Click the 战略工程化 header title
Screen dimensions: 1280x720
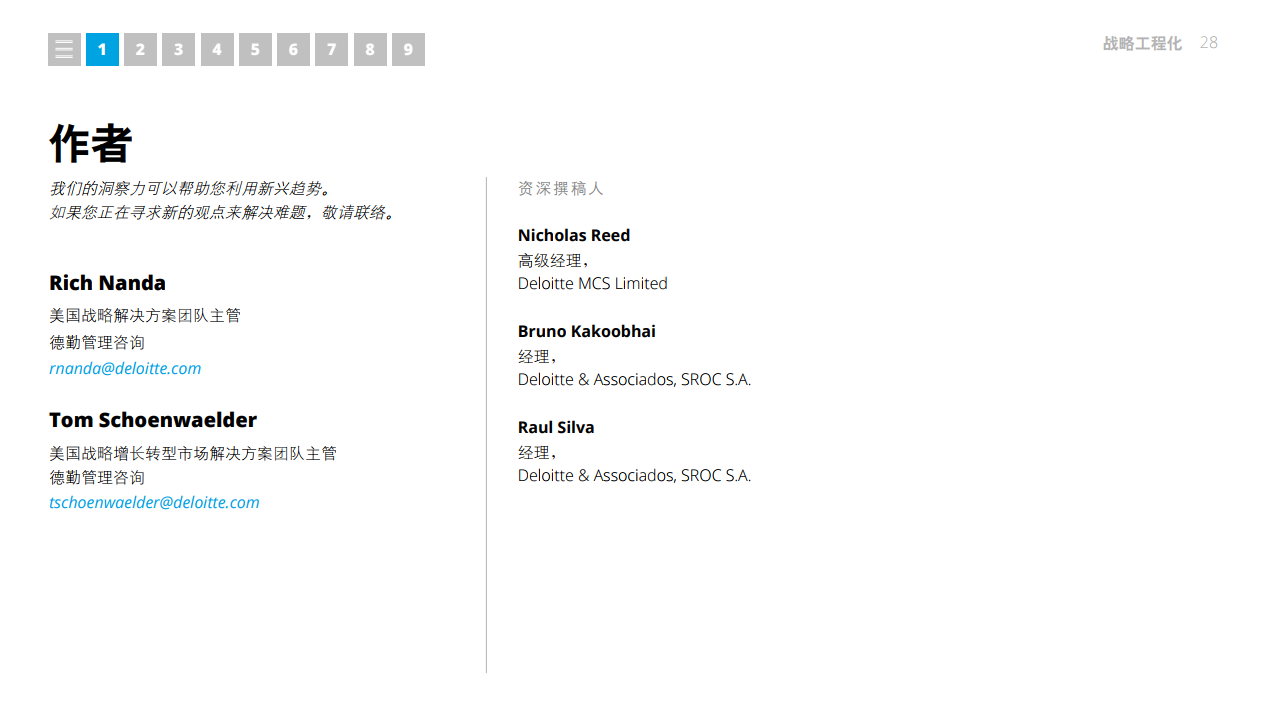[1142, 43]
